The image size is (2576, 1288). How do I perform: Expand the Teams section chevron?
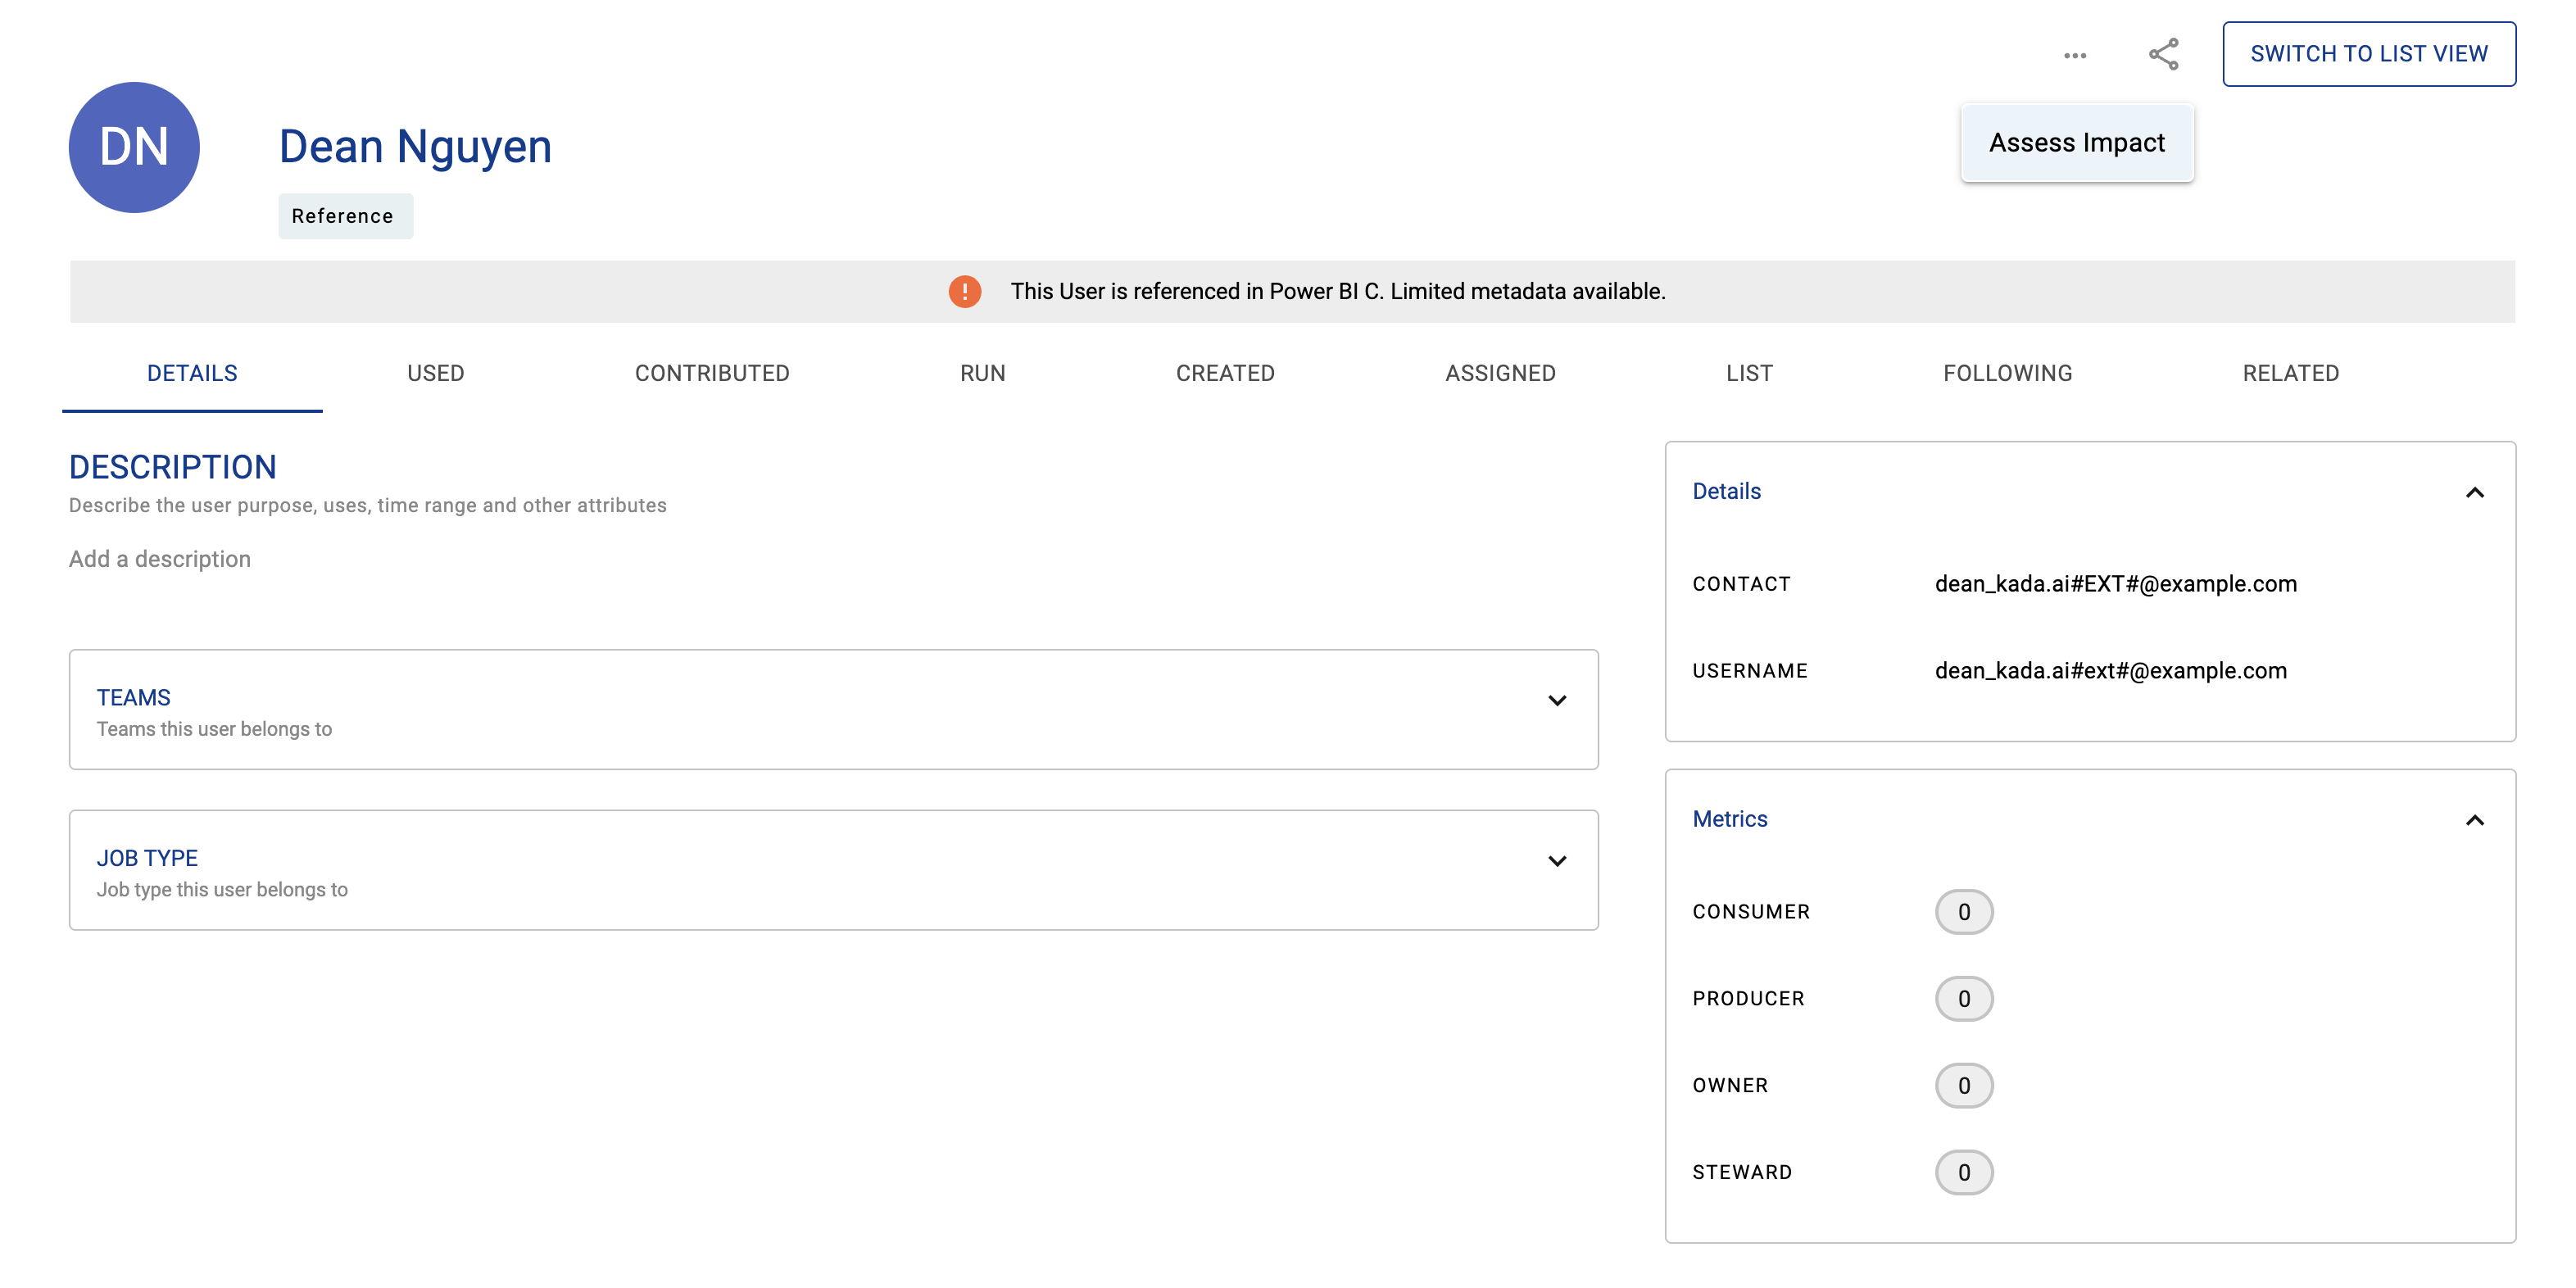(x=1556, y=700)
